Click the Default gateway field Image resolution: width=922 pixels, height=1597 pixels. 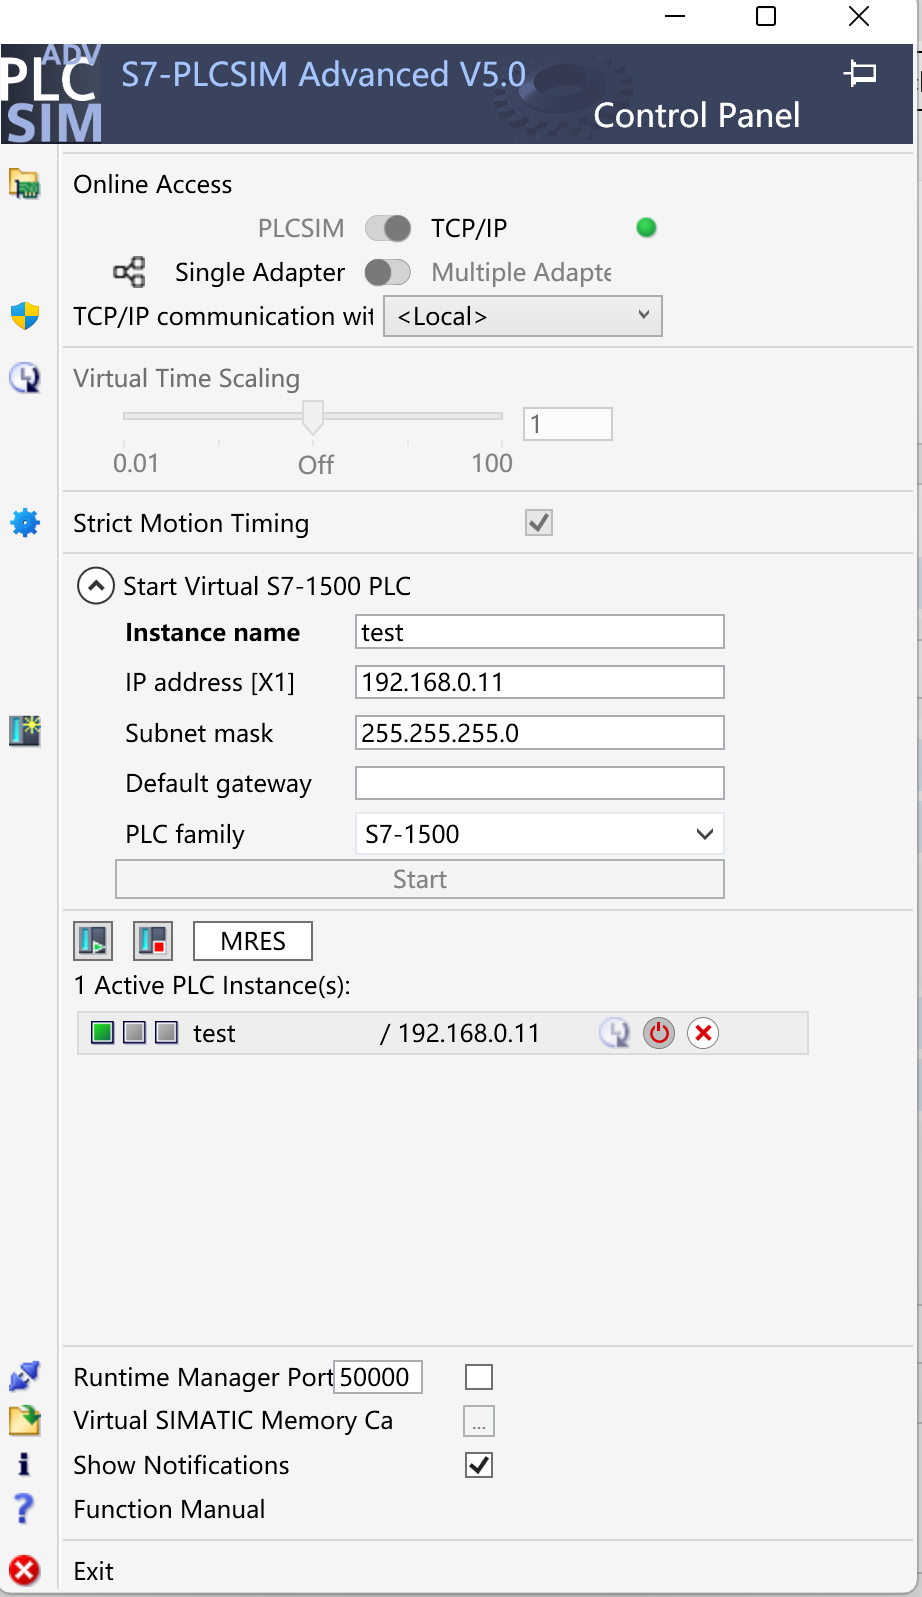pos(540,783)
